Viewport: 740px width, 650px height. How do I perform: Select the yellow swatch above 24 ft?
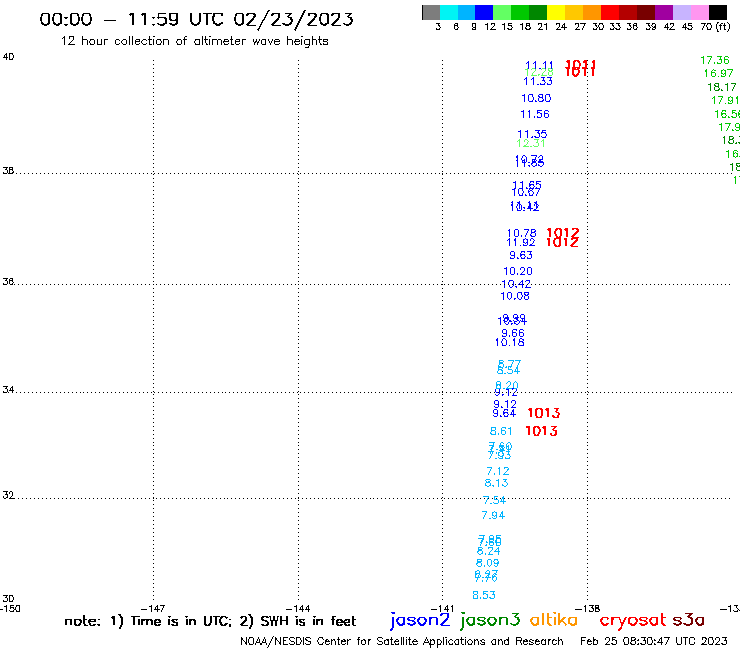[x=556, y=12]
